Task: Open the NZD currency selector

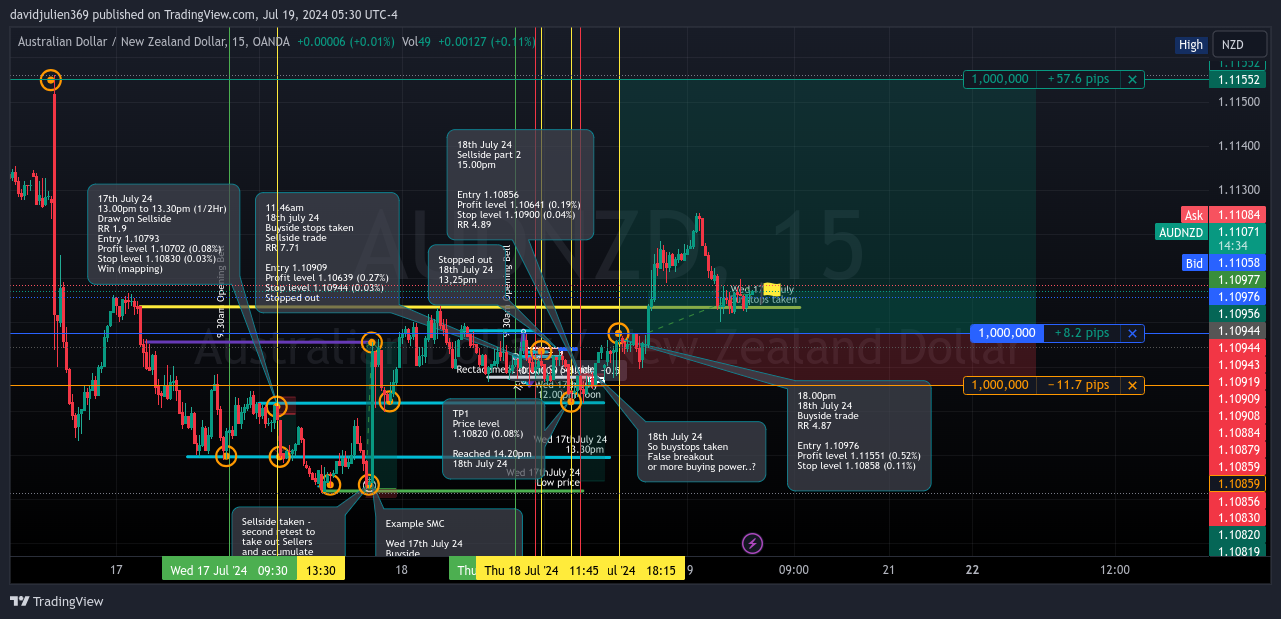Action: pos(1238,44)
